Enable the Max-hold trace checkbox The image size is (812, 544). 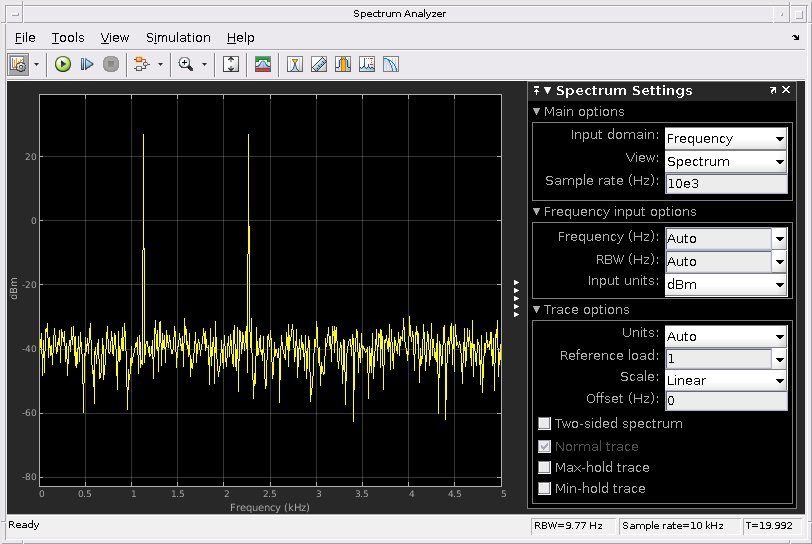[545, 468]
